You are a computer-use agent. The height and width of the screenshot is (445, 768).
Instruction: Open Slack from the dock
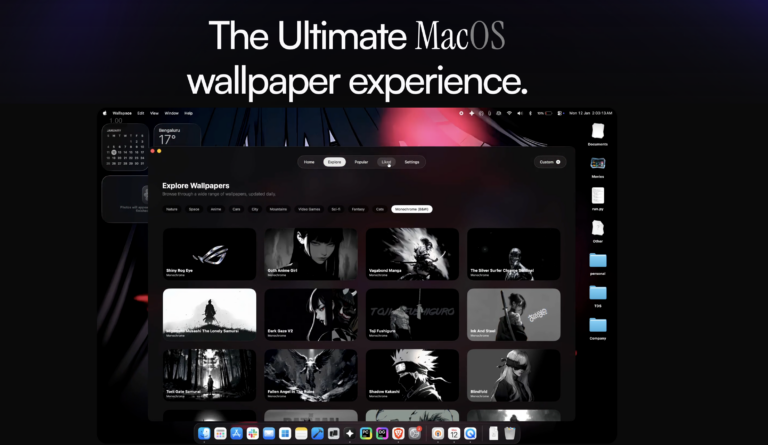pos(253,433)
